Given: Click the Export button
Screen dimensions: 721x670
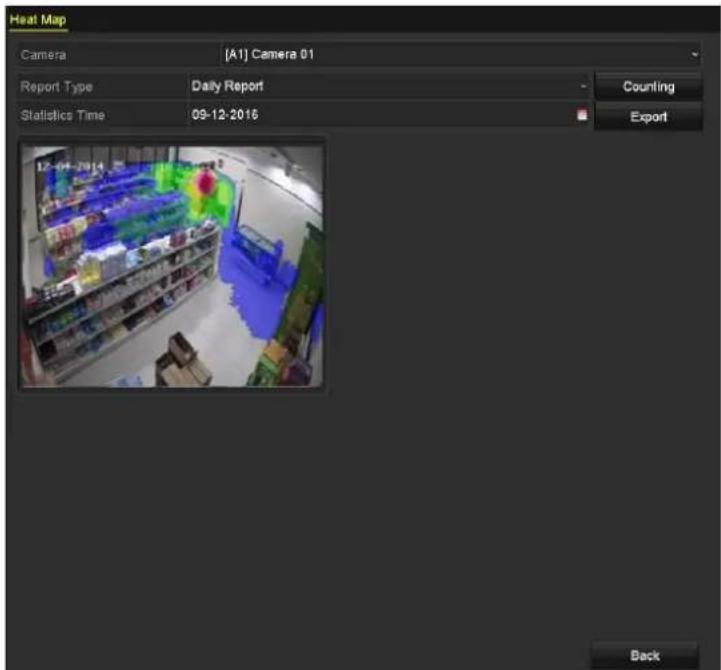Looking at the screenshot, I should coord(648,117).
